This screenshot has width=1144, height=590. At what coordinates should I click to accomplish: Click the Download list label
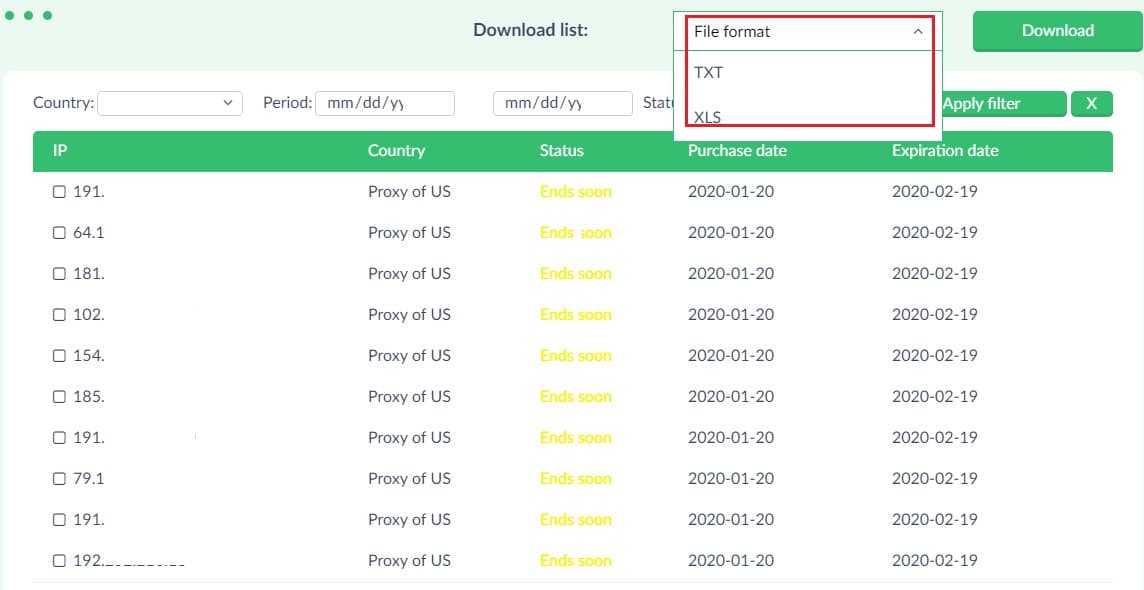pyautogui.click(x=530, y=30)
